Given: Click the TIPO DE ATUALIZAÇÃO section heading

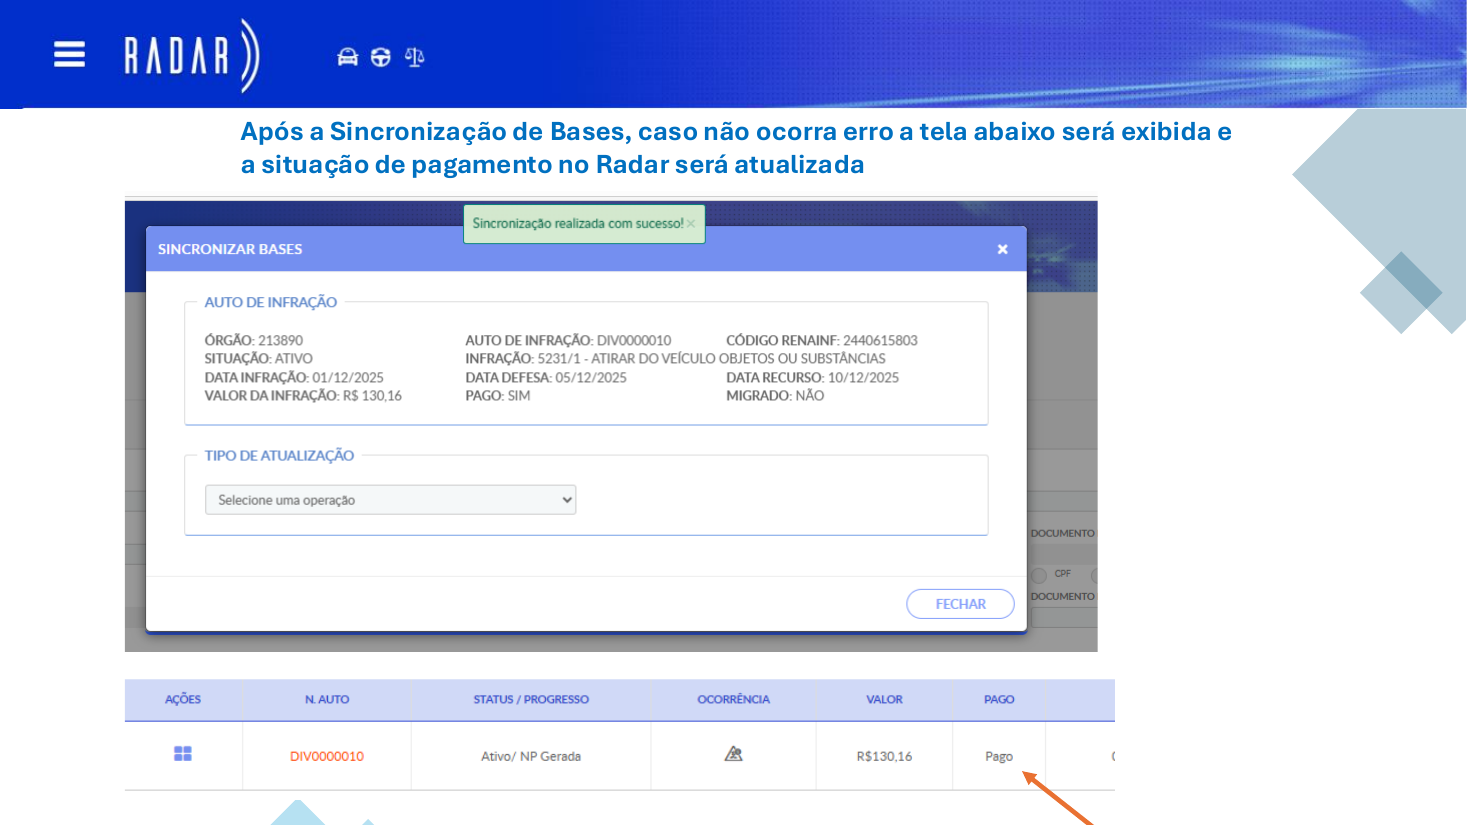Looking at the screenshot, I should (279, 455).
